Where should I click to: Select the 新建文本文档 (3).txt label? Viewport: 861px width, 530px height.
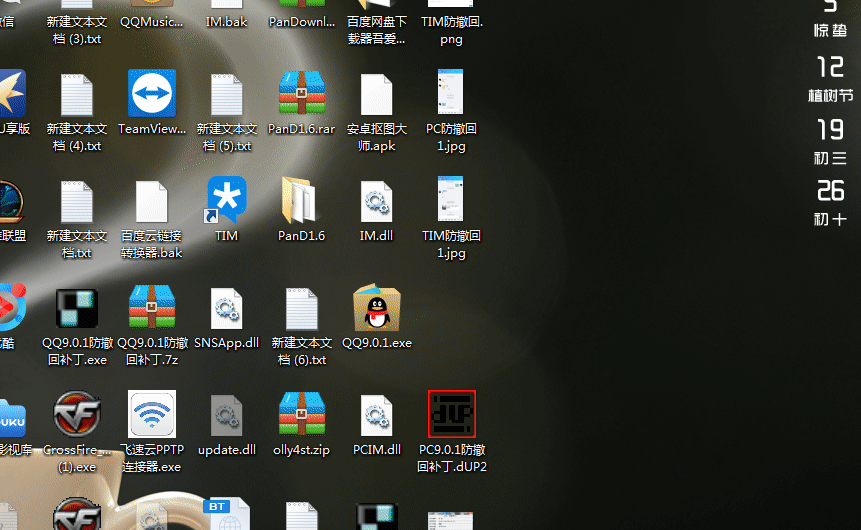77,30
